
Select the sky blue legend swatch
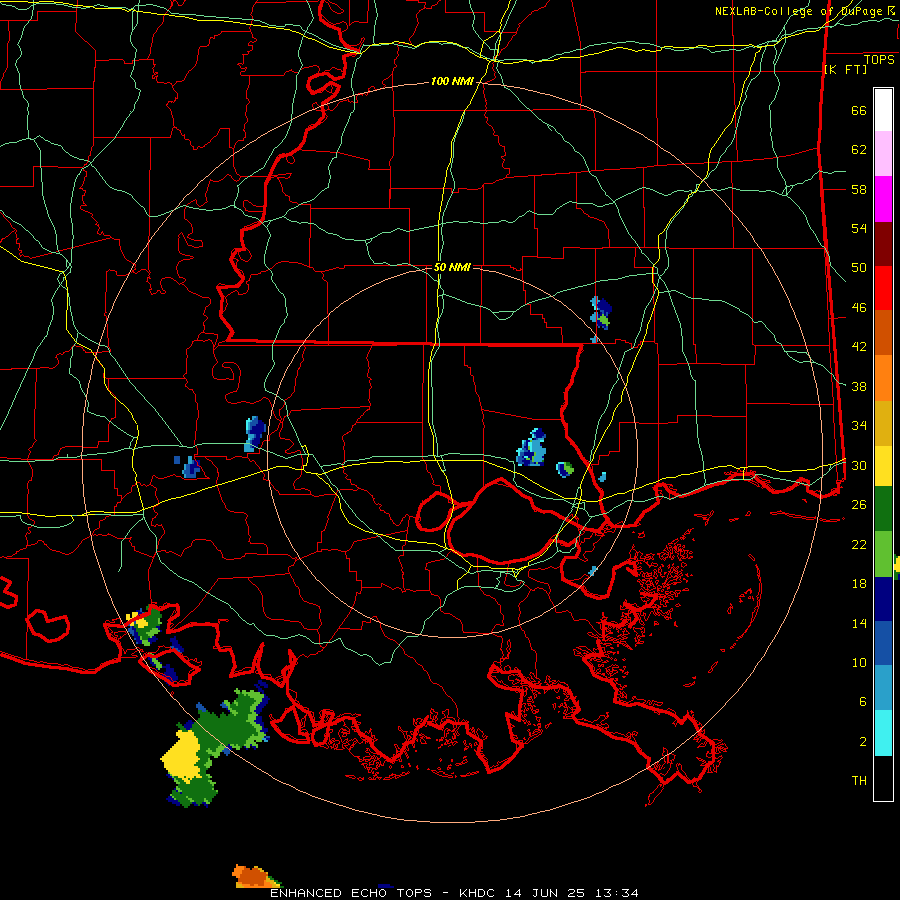point(883,688)
